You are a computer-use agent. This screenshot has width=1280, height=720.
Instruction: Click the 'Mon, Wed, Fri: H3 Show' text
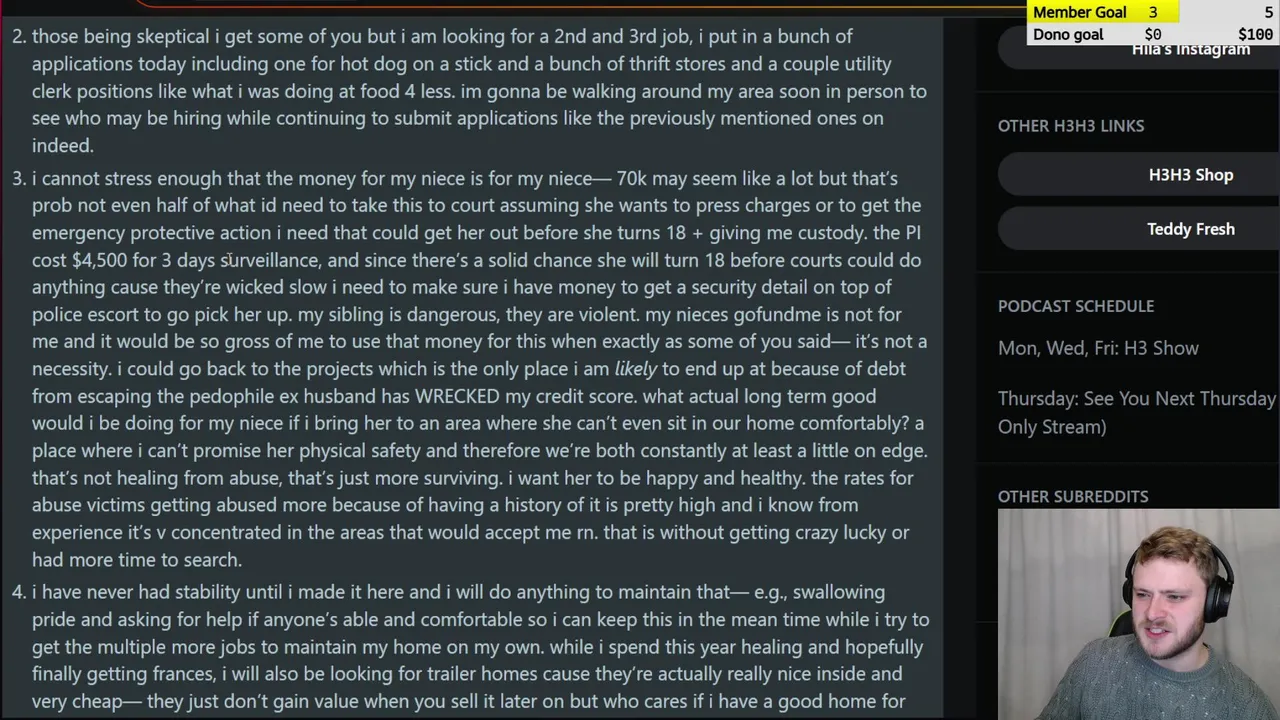tap(1097, 348)
